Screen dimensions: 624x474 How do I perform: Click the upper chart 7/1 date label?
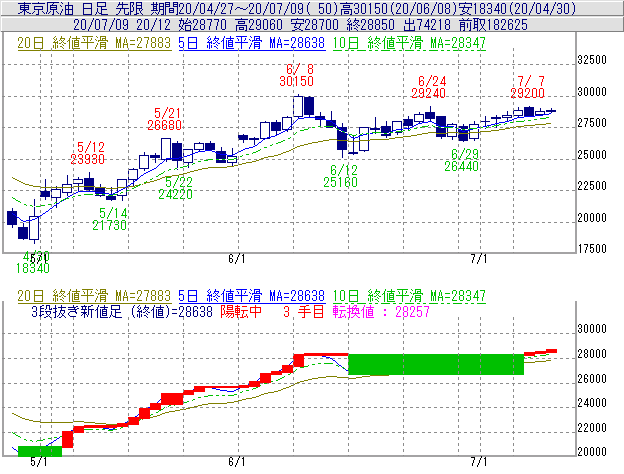pyautogui.click(x=479, y=259)
